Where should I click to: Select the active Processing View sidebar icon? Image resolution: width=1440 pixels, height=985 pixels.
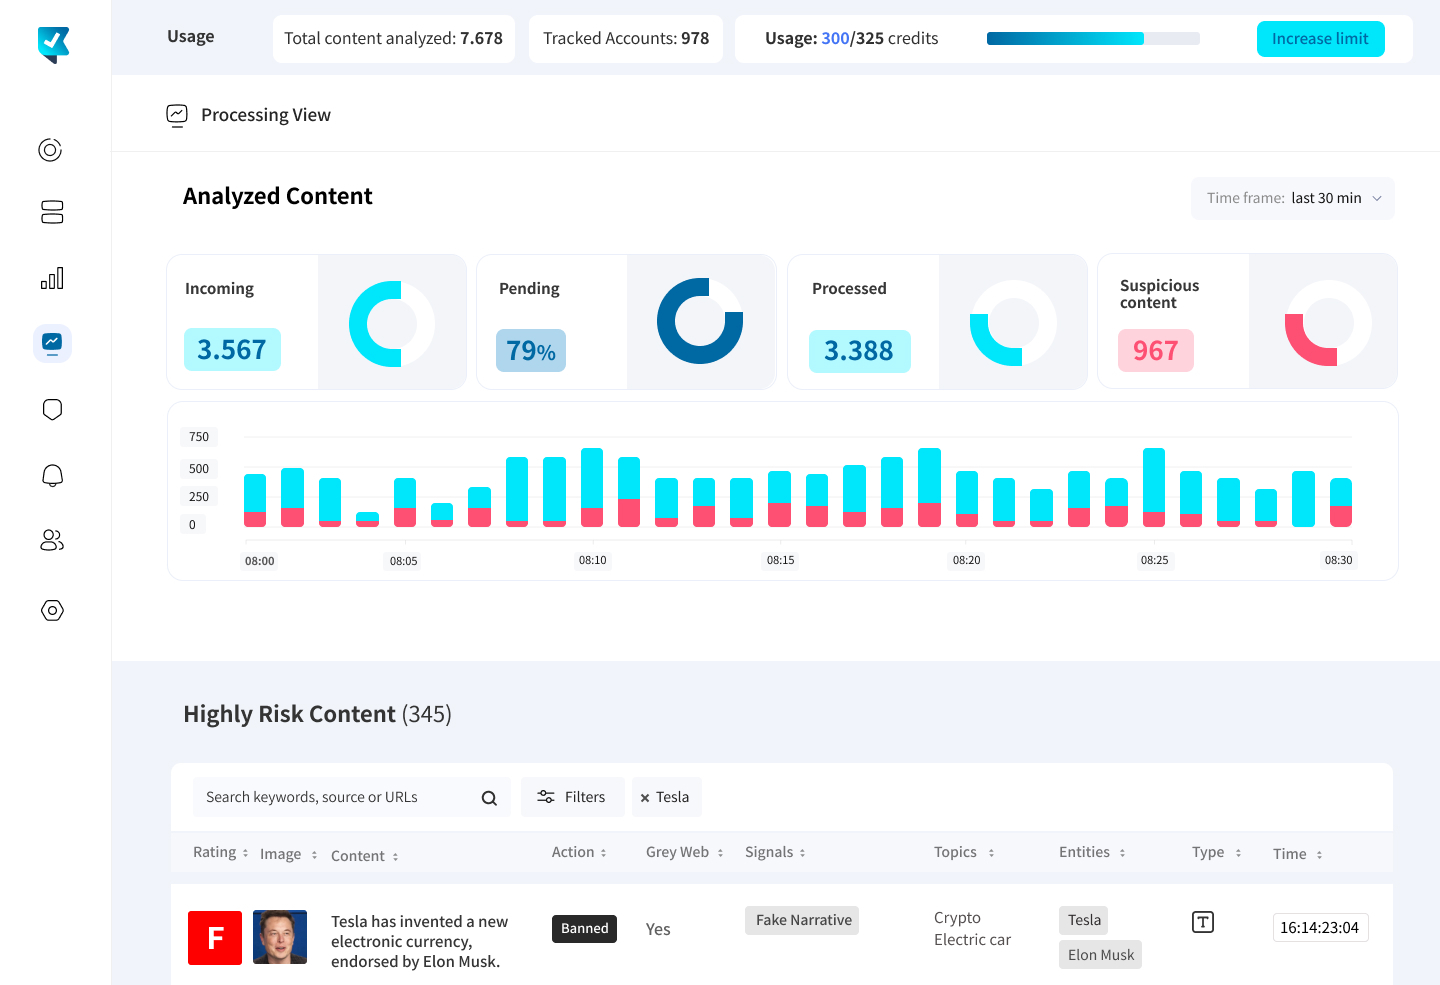[52, 343]
